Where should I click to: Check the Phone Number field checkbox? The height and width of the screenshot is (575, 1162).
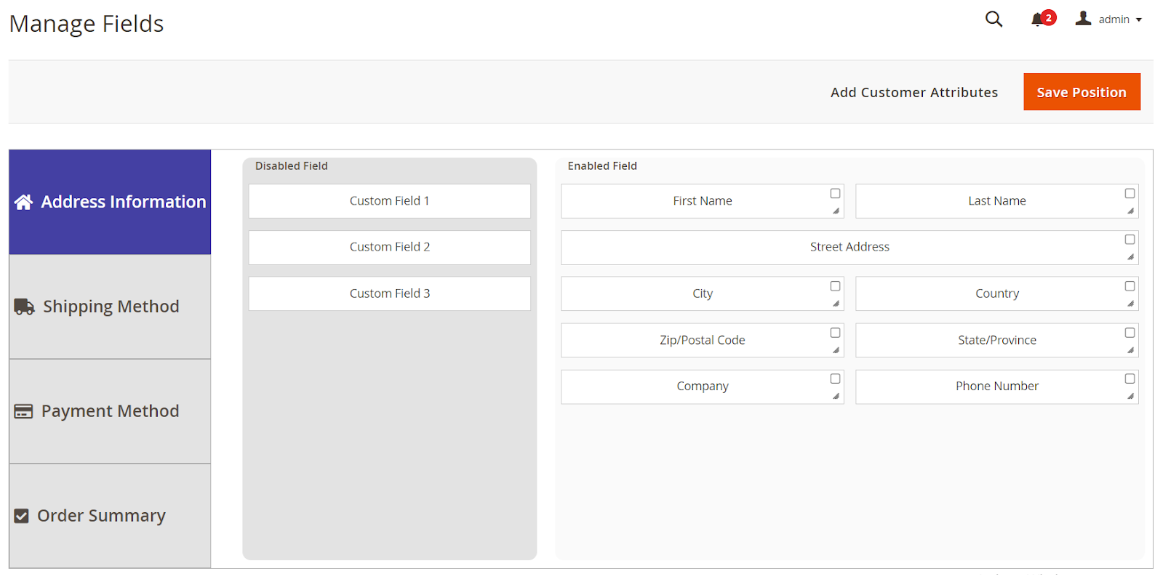(x=1130, y=379)
